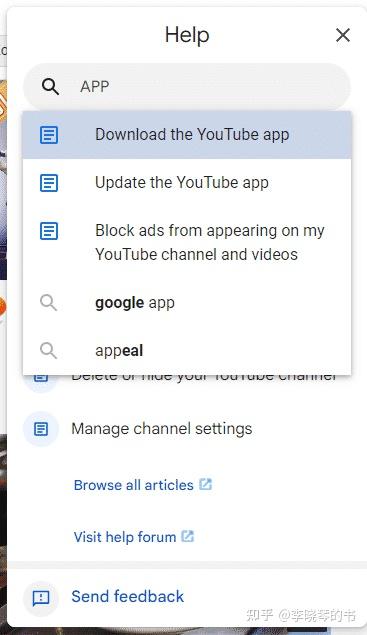The height and width of the screenshot is (635, 367).
Task: Click article icon beside Update the YouTube app
Action: tap(49, 183)
